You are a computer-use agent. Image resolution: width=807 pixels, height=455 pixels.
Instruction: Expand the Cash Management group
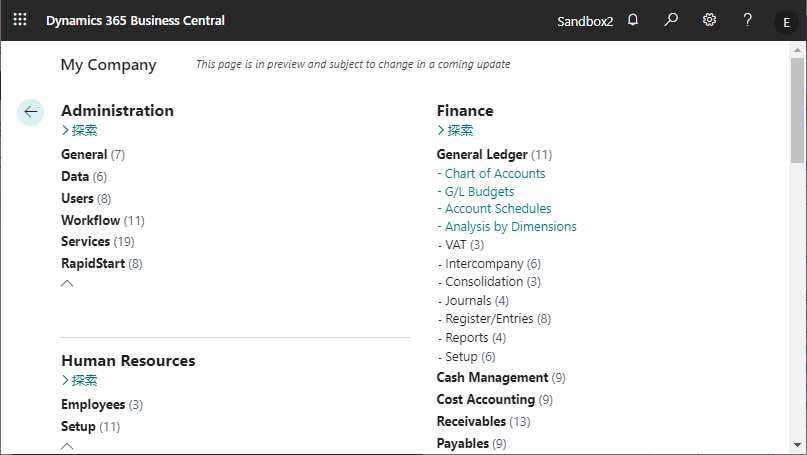click(x=501, y=377)
